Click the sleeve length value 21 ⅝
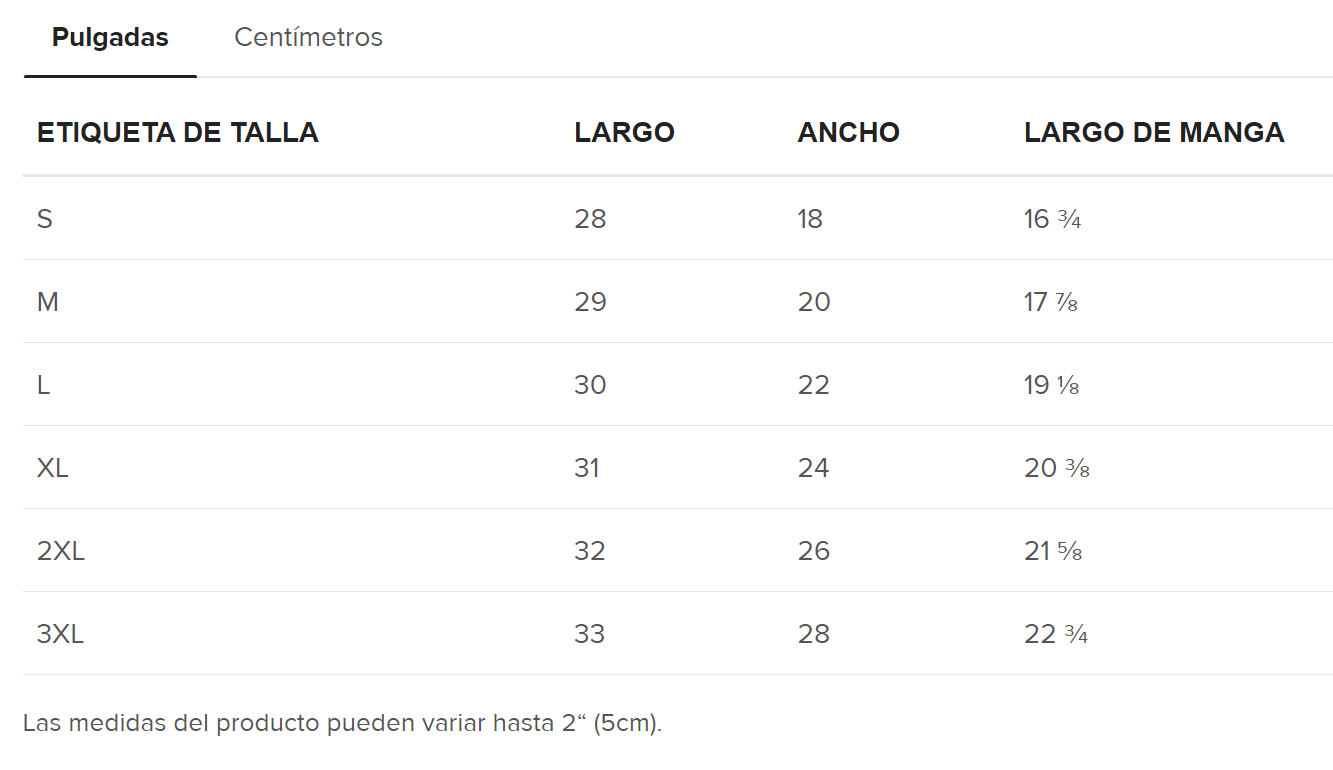The height and width of the screenshot is (770, 1333). [x=1053, y=551]
